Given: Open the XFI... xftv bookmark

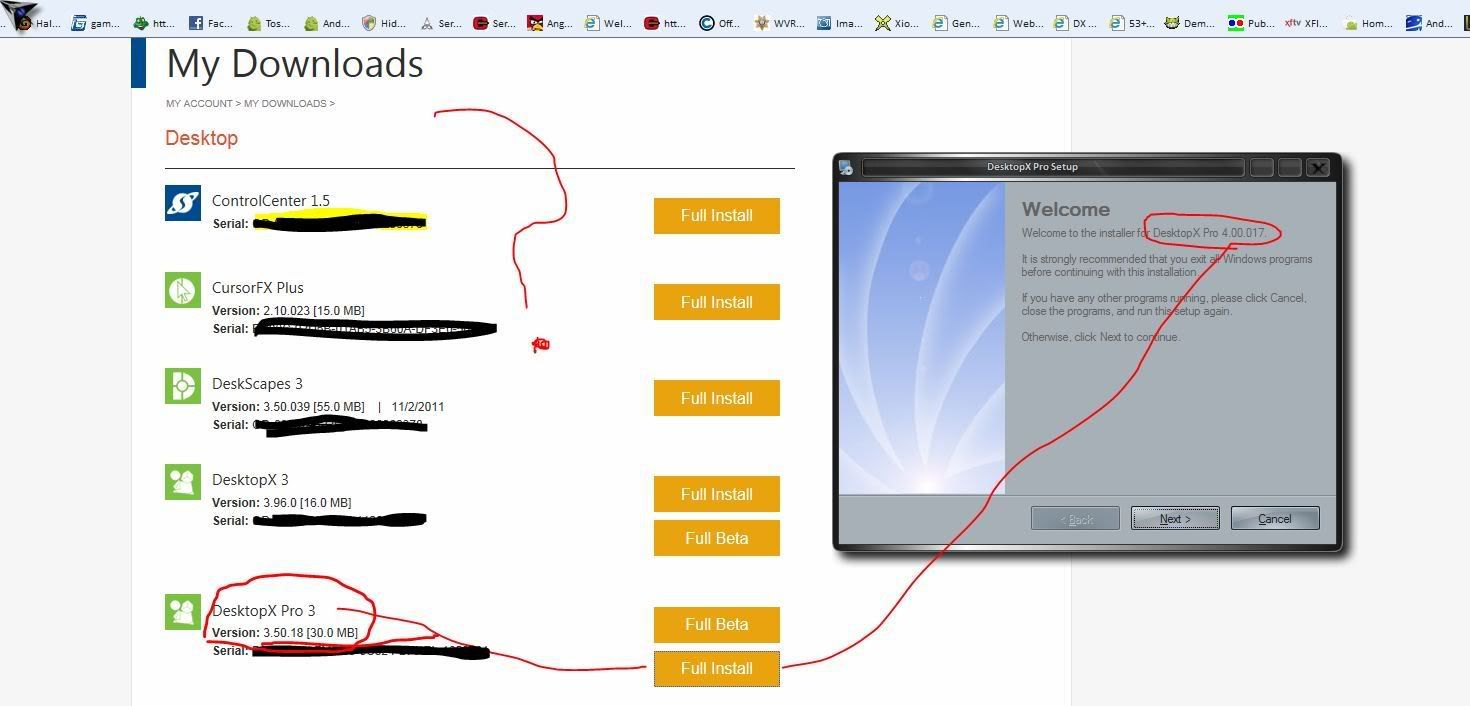Looking at the screenshot, I should click(1307, 22).
